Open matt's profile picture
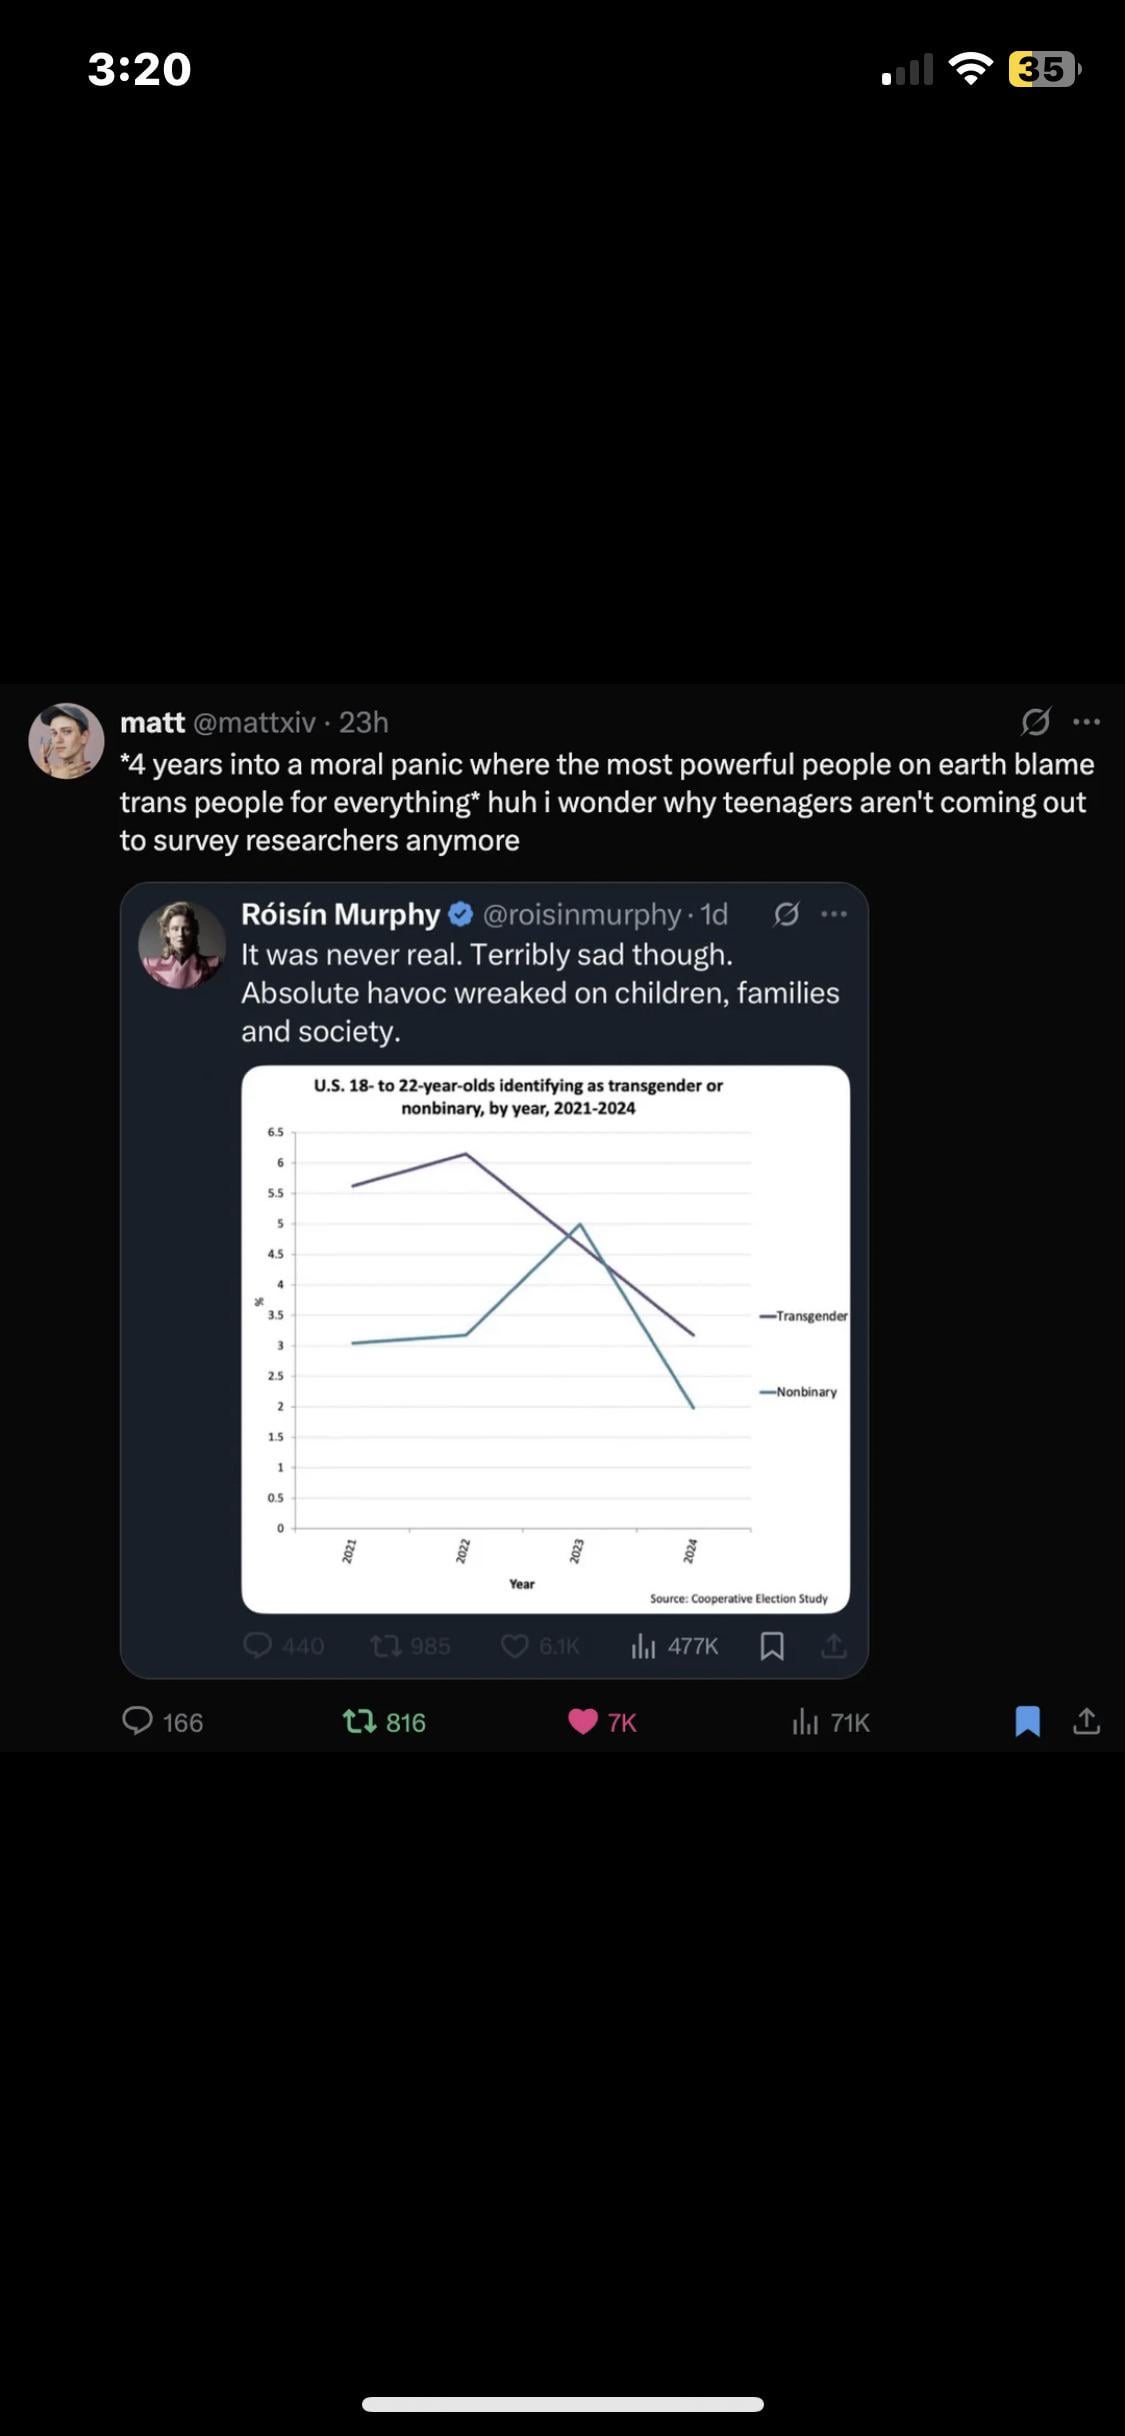 (66, 741)
